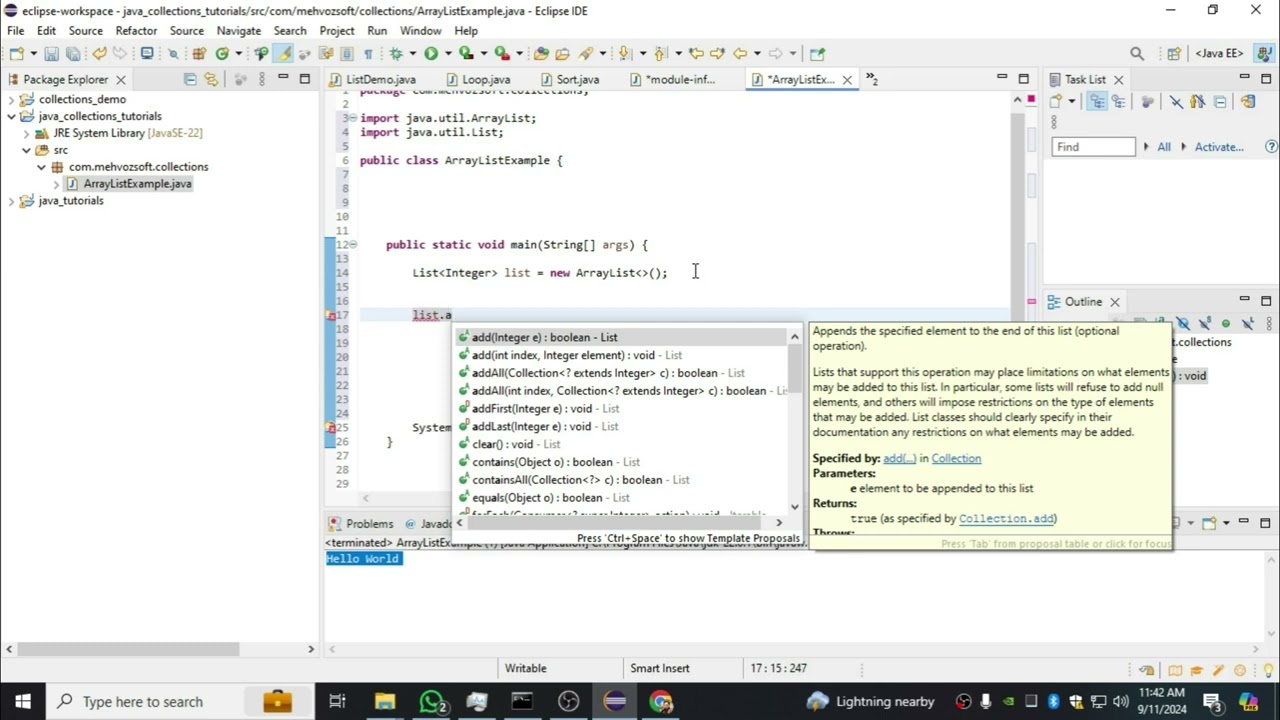Image resolution: width=1280 pixels, height=720 pixels.
Task: Show hidden editor tabs list
Action: pyautogui.click(x=871, y=79)
